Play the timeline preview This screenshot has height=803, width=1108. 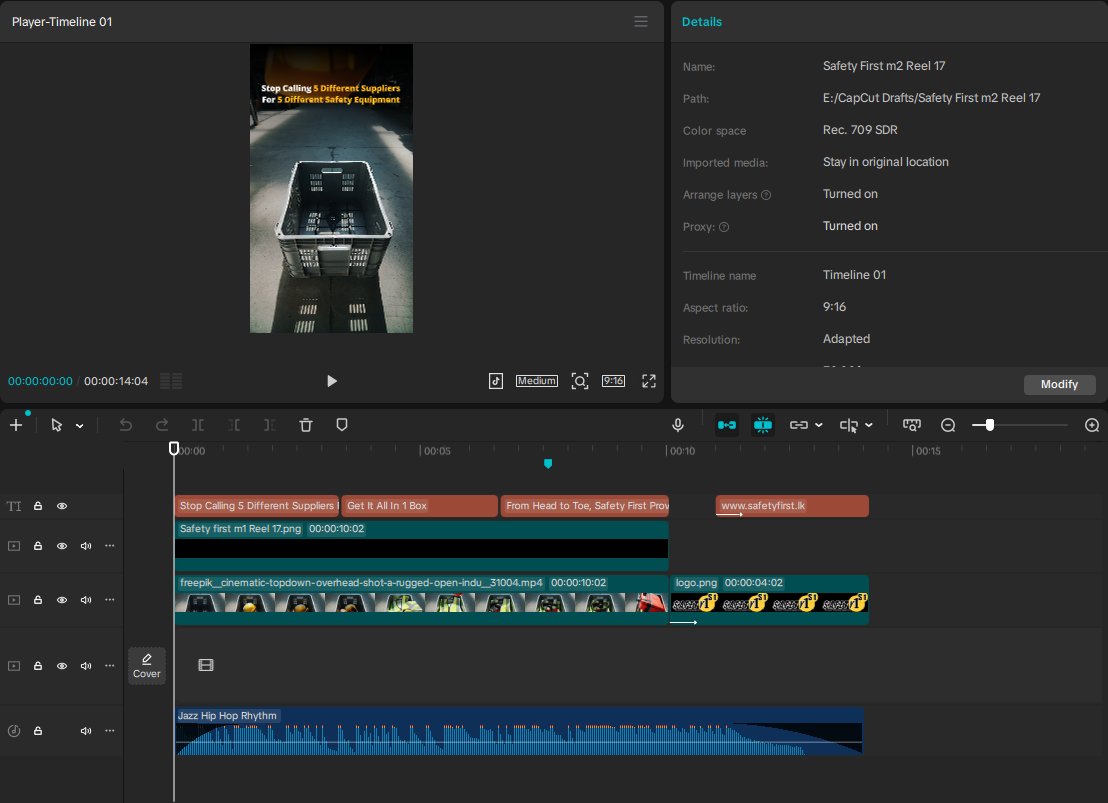[x=331, y=381]
